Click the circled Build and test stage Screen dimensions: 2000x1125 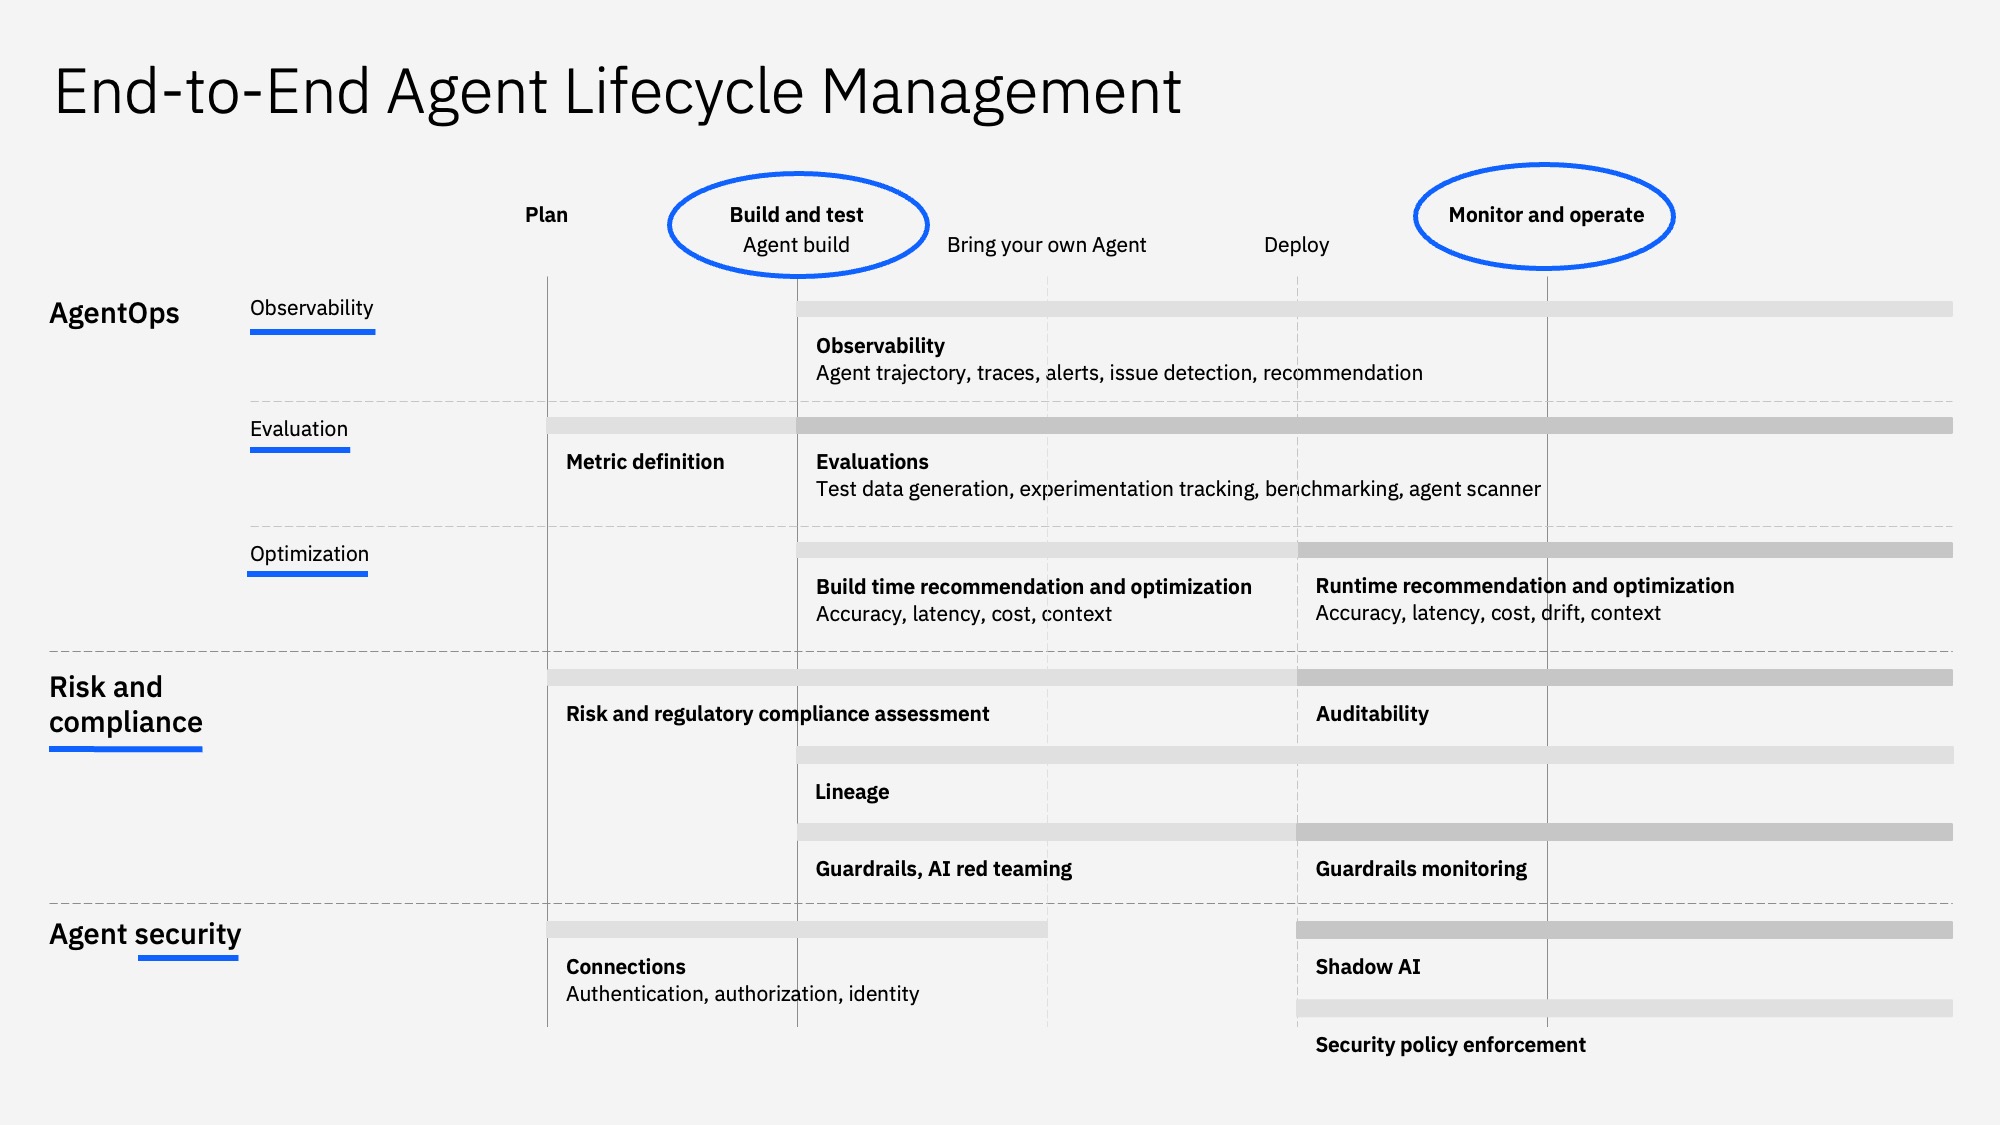[x=797, y=215]
